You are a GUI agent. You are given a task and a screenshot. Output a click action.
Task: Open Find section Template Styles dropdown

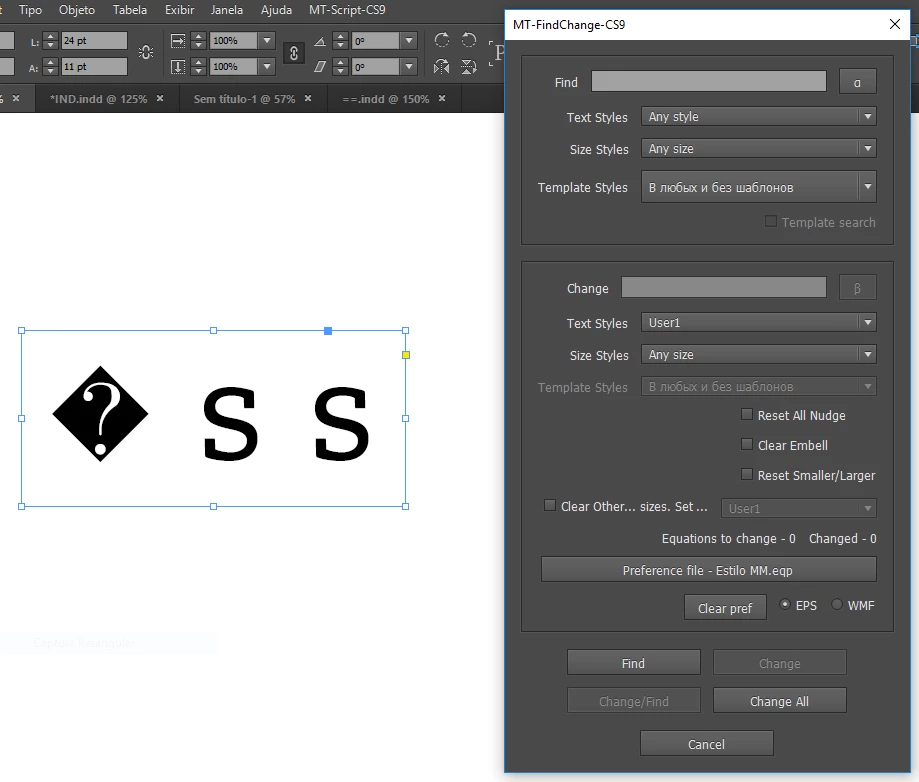click(758, 186)
